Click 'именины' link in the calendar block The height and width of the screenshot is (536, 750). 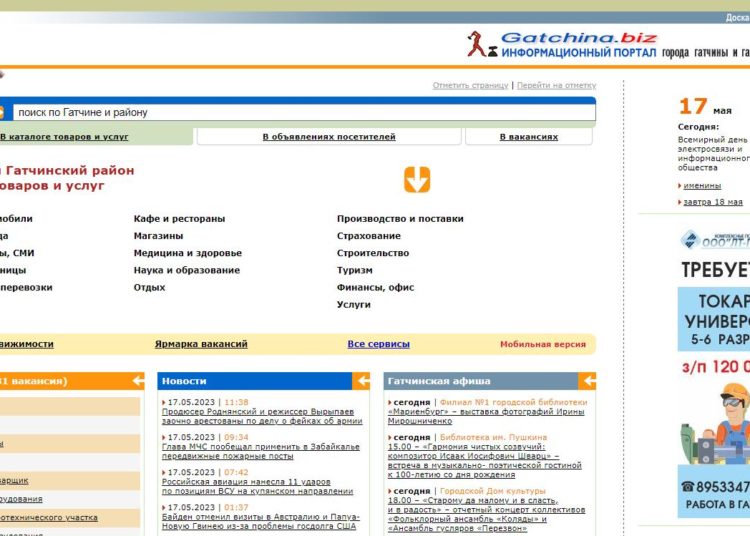coord(702,186)
